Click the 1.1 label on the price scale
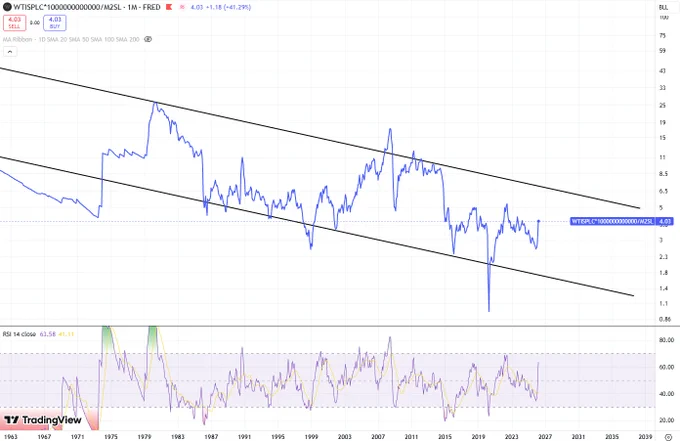 coord(663,303)
